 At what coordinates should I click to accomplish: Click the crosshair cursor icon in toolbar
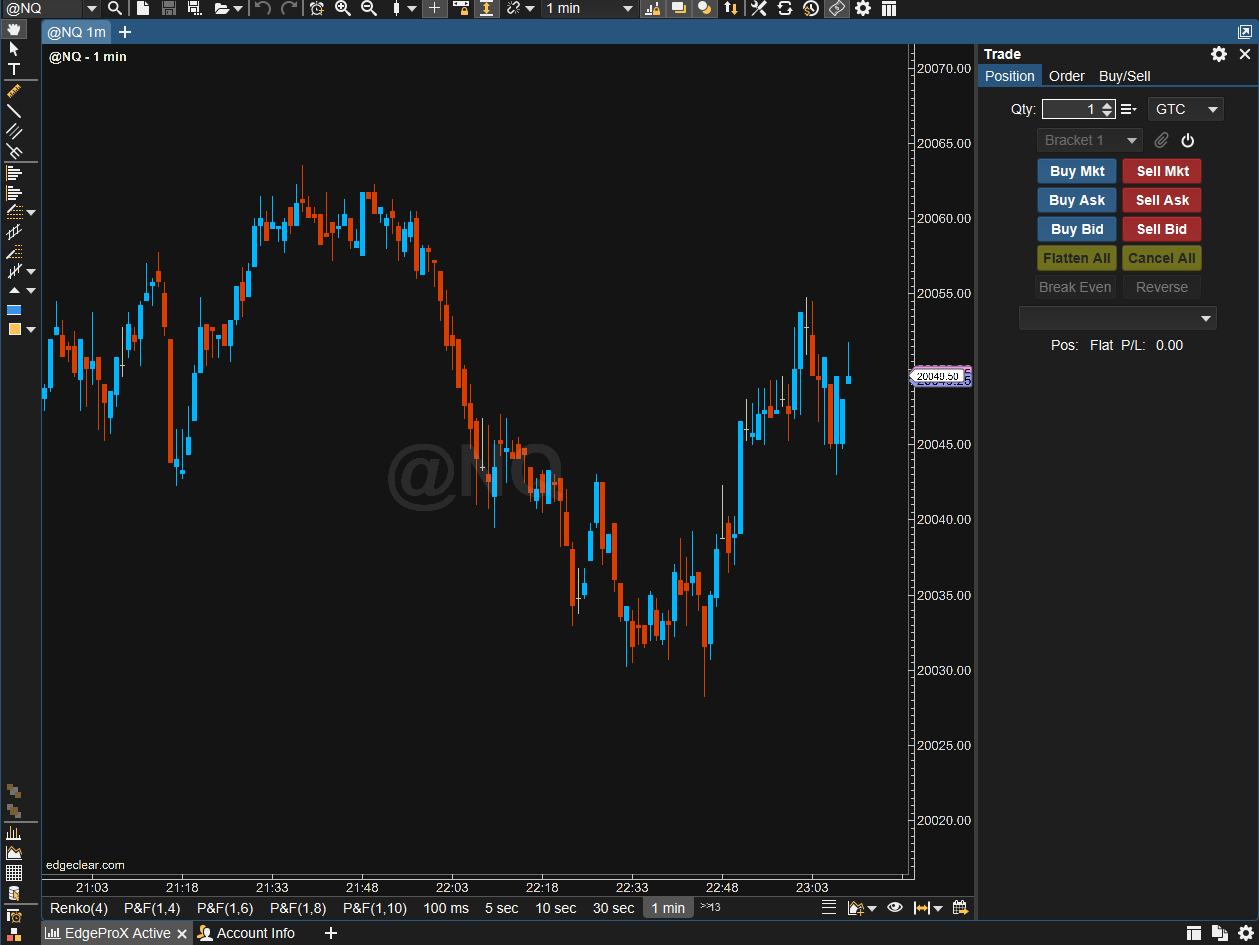pyautogui.click(x=434, y=9)
